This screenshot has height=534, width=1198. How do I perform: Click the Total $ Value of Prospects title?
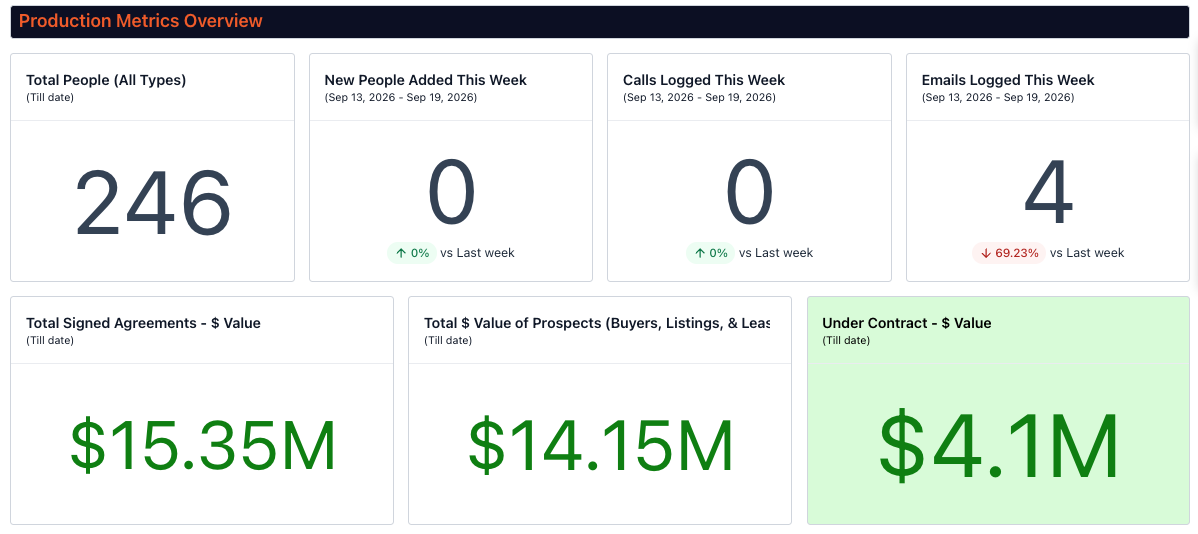point(597,323)
